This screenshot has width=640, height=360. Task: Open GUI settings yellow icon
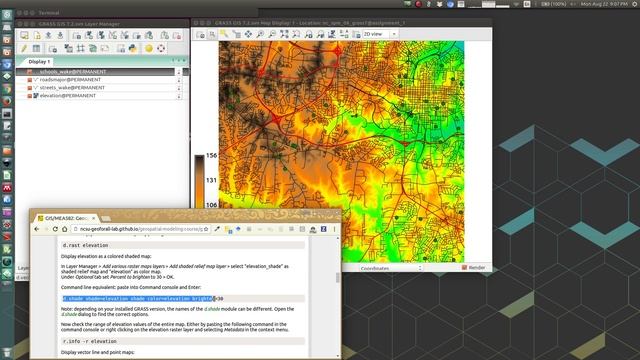(149, 48)
